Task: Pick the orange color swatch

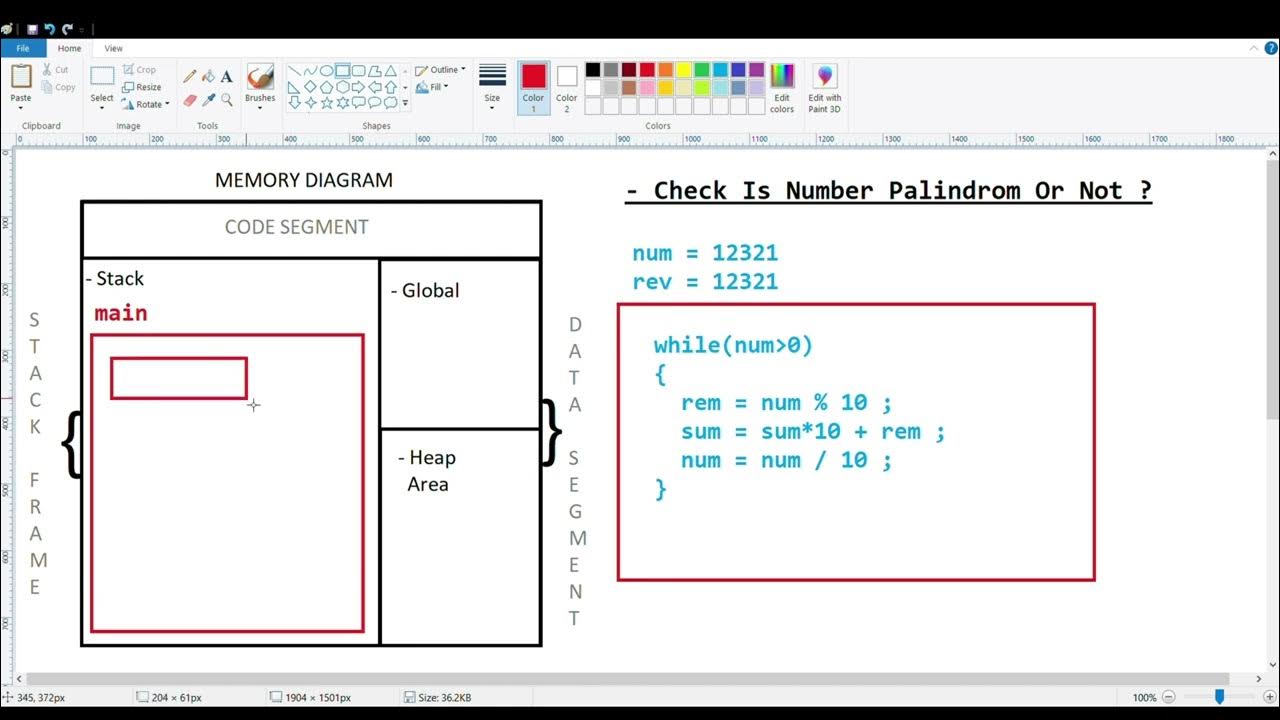Action: tap(665, 70)
